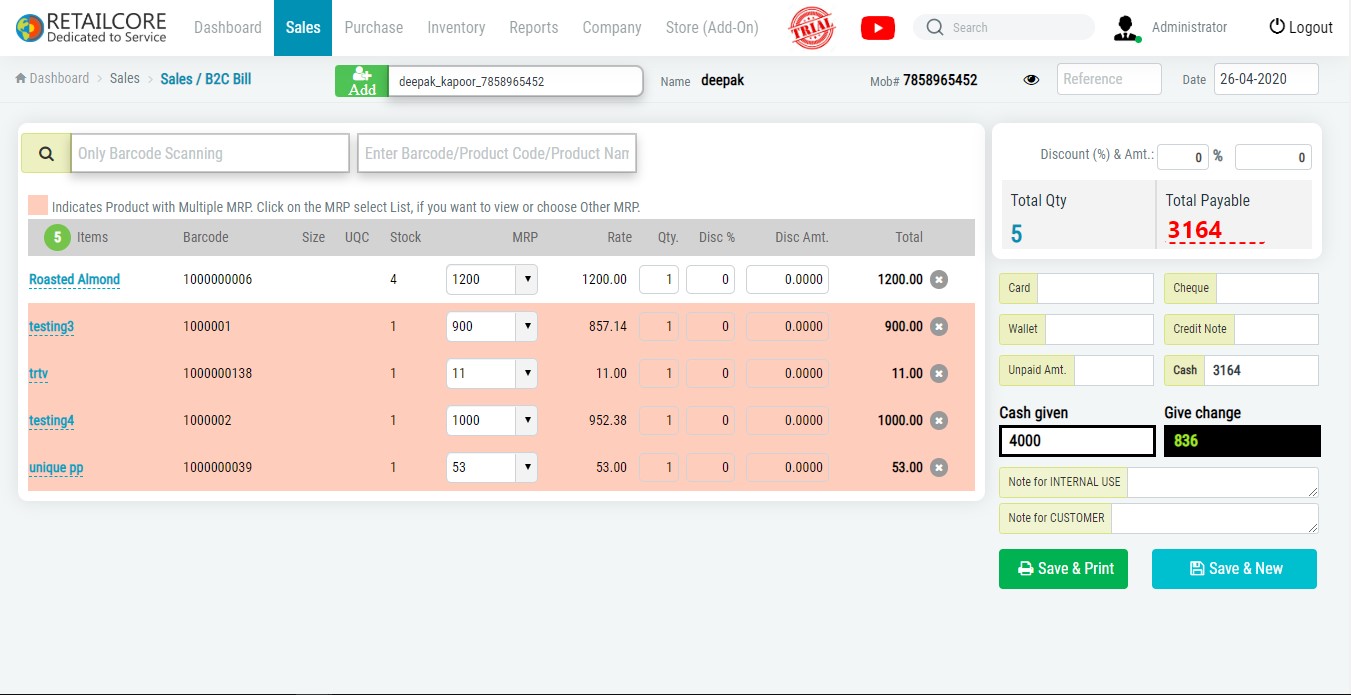The height and width of the screenshot is (695, 1351).
Task: Click the red TRIAL stamp icon
Action: coord(812,28)
